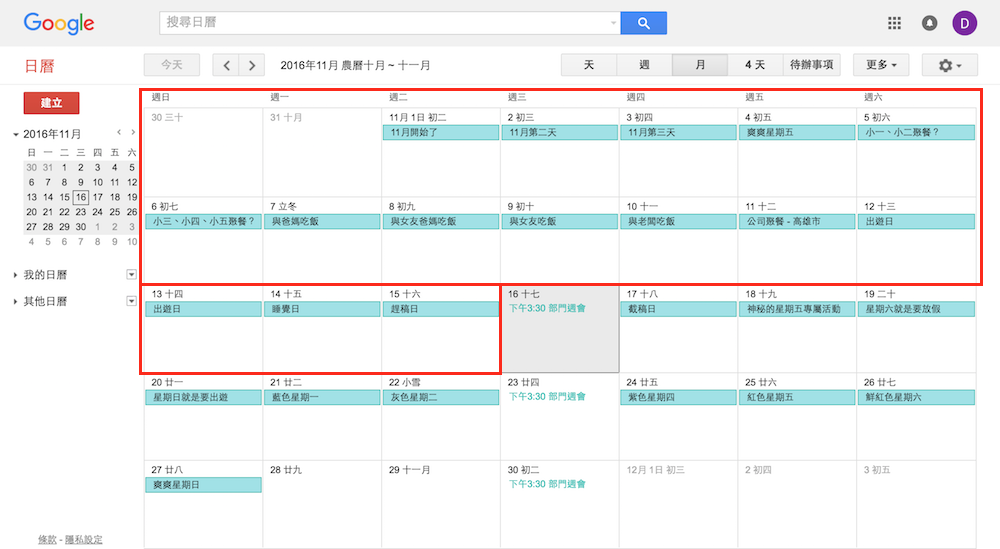Open 我的日曆 options dropdown arrow
The width and height of the screenshot is (1000, 549).
[x=131, y=275]
